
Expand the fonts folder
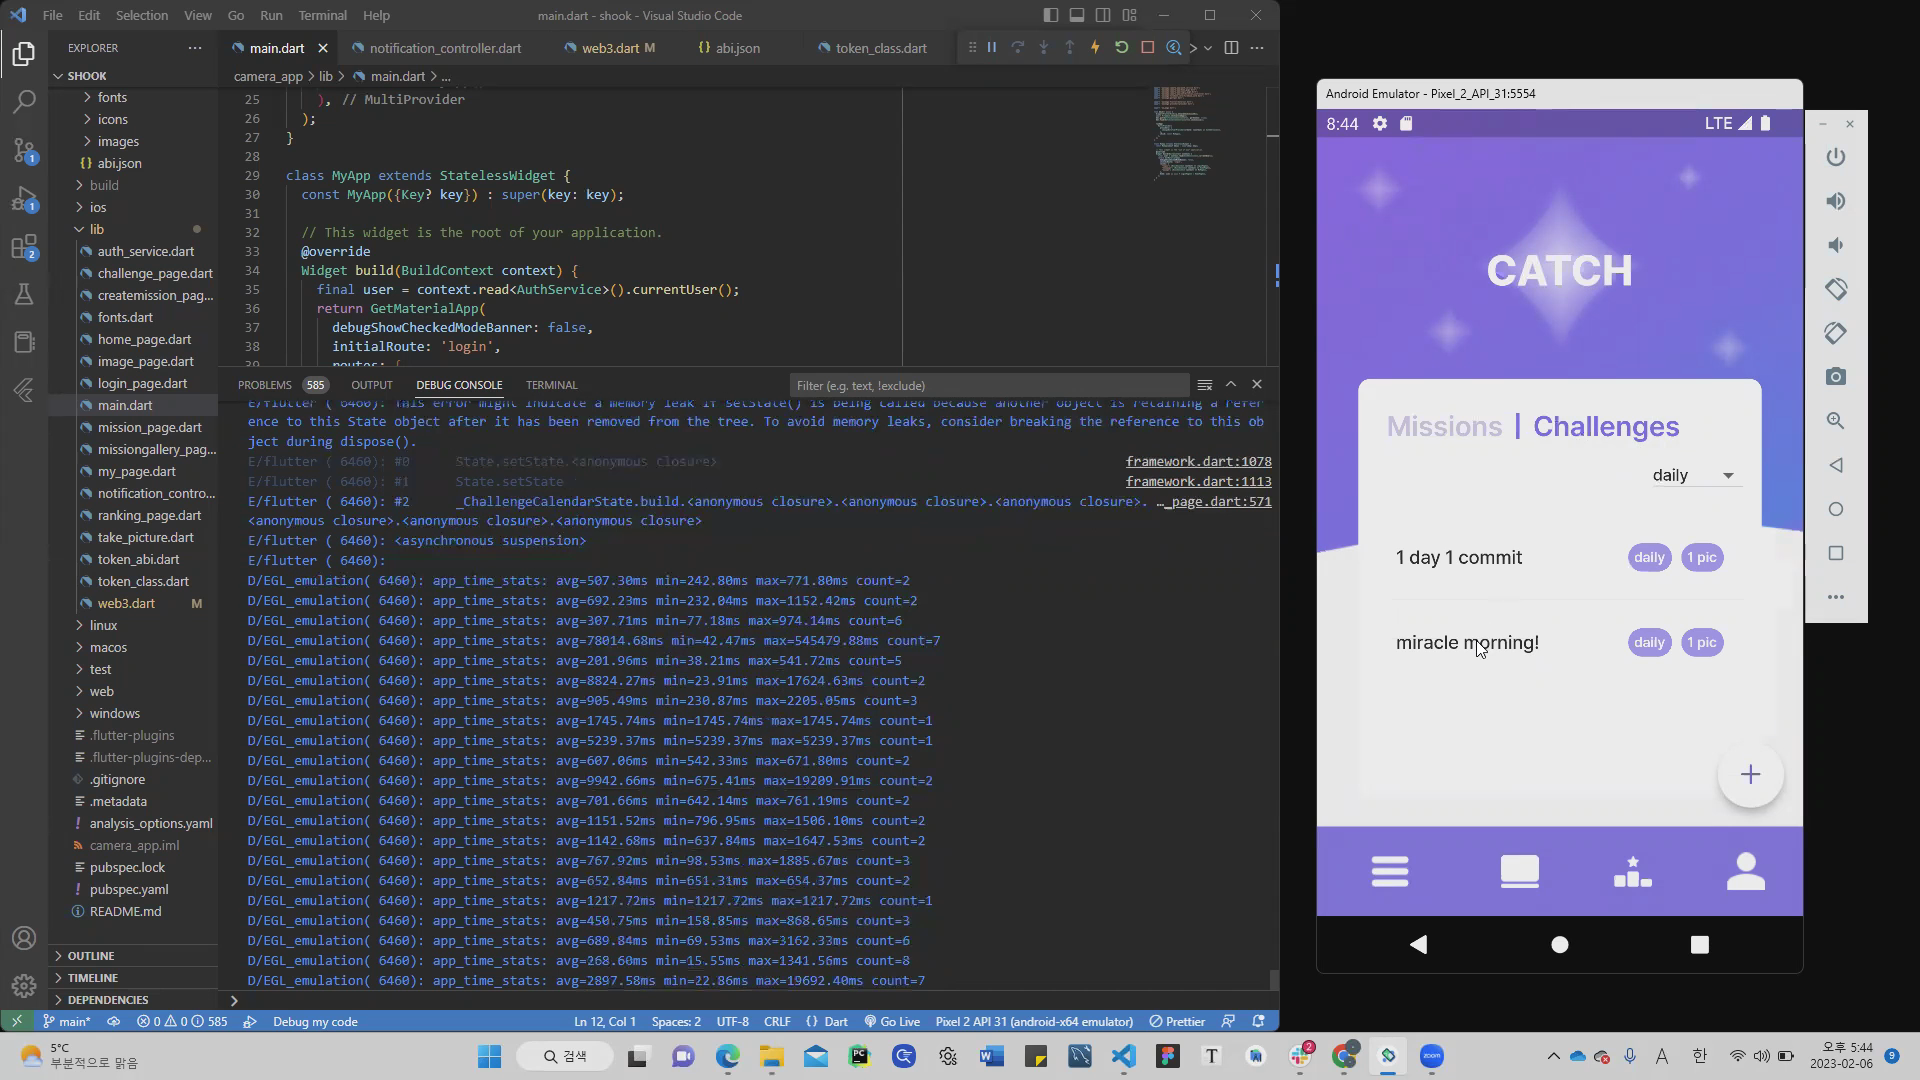click(112, 97)
